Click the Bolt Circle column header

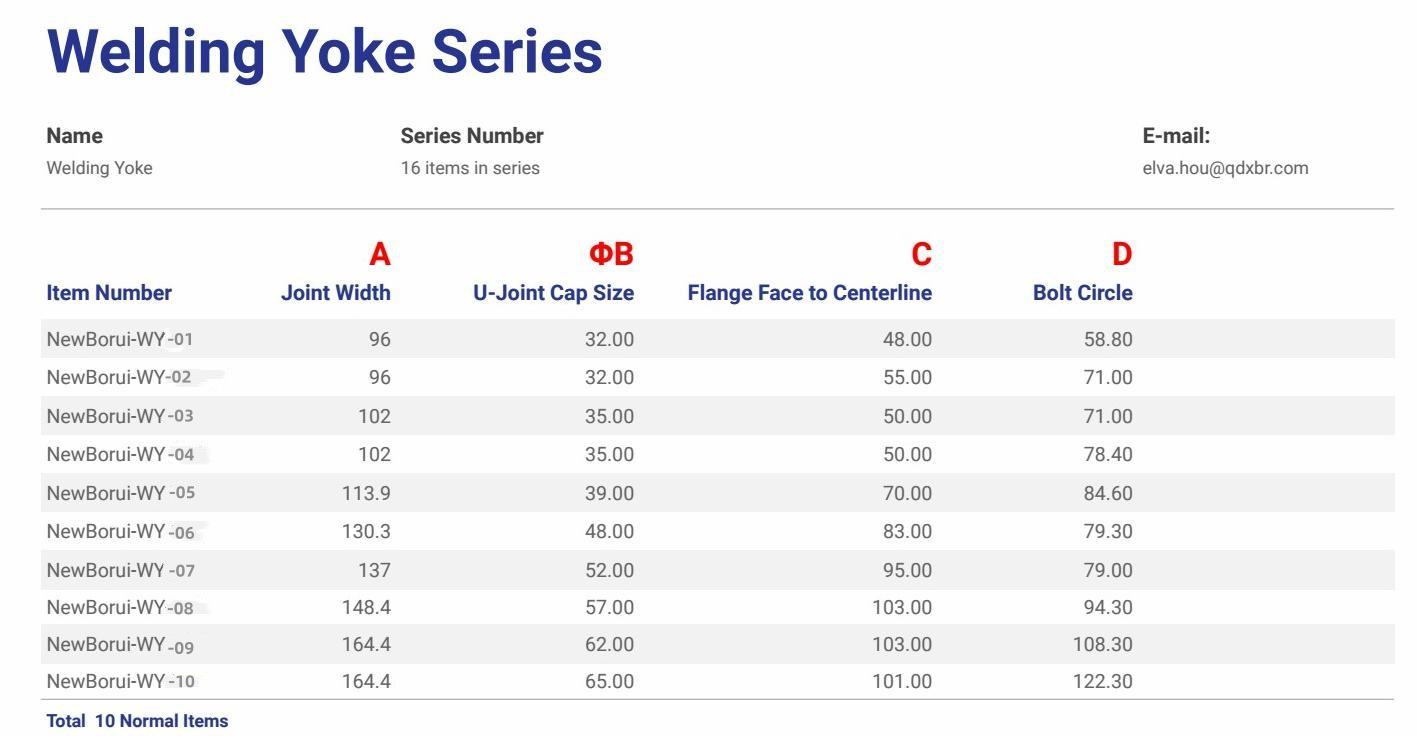pyautogui.click(x=1083, y=293)
